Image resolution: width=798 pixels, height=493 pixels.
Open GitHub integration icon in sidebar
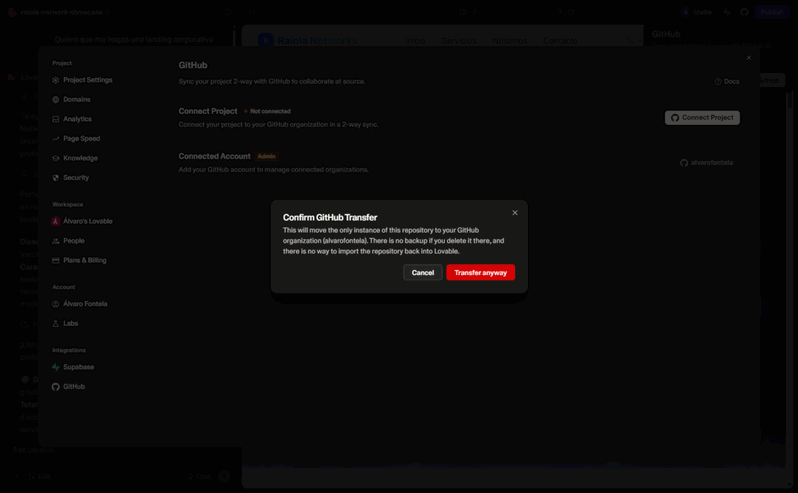coord(55,387)
